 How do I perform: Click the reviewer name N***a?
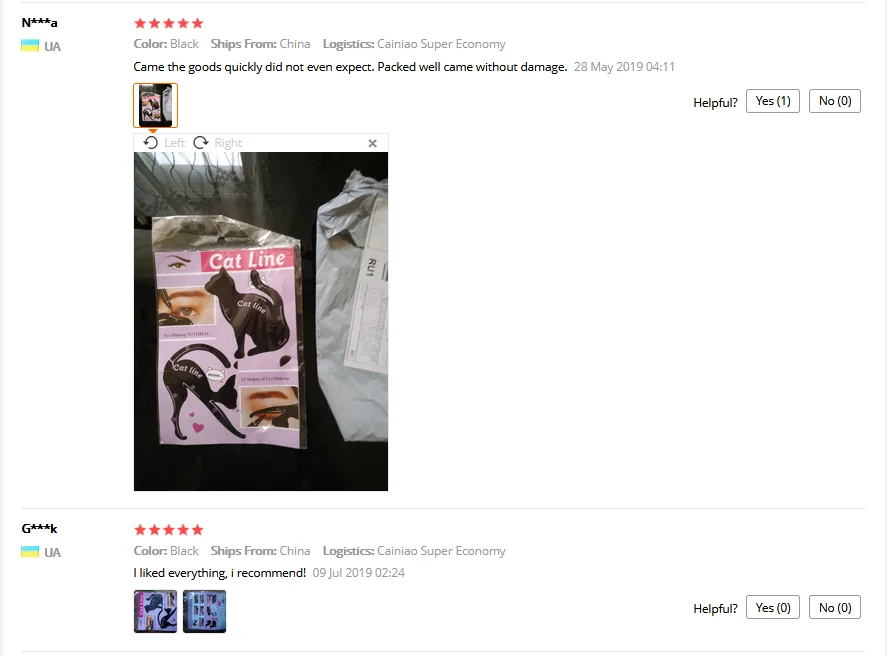point(40,23)
